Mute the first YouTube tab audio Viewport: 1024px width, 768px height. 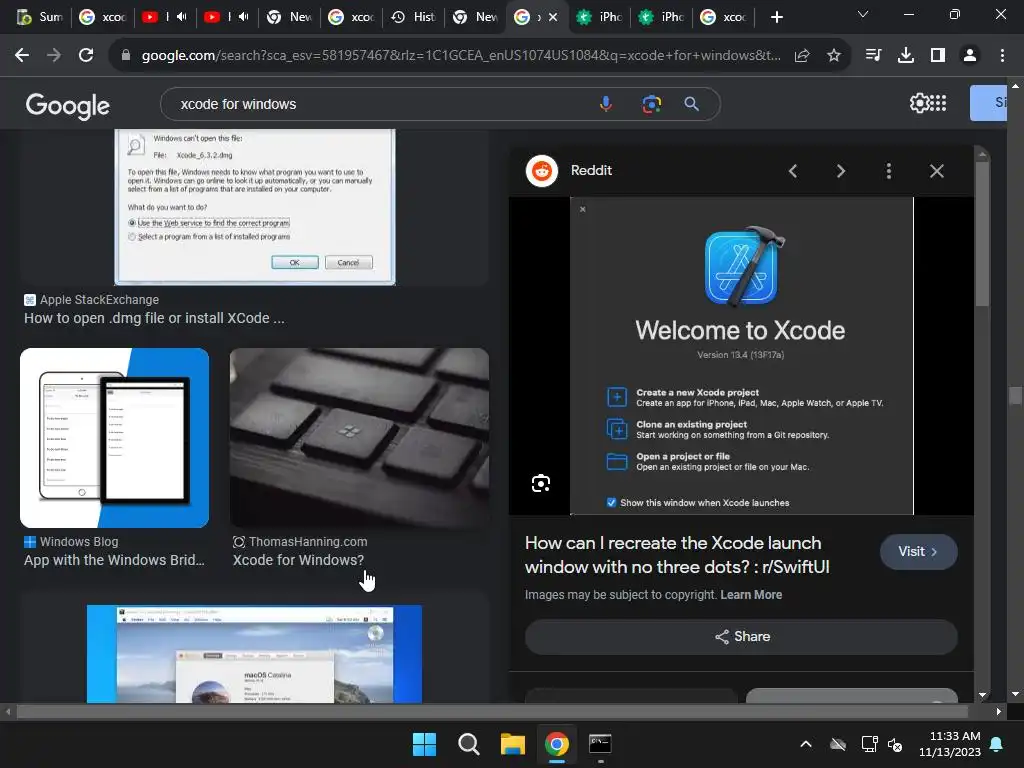(182, 17)
